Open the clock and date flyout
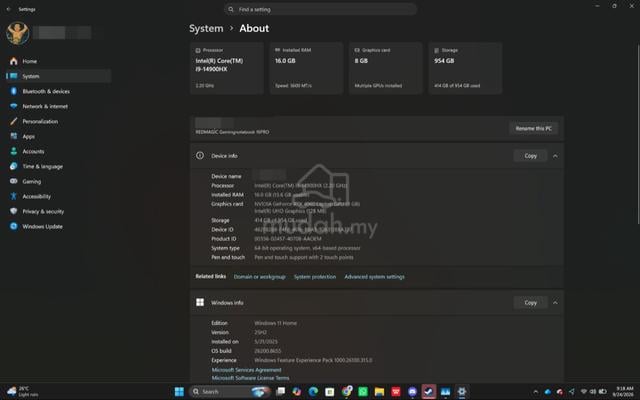Image resolution: width=640 pixels, height=400 pixels. [x=623, y=392]
